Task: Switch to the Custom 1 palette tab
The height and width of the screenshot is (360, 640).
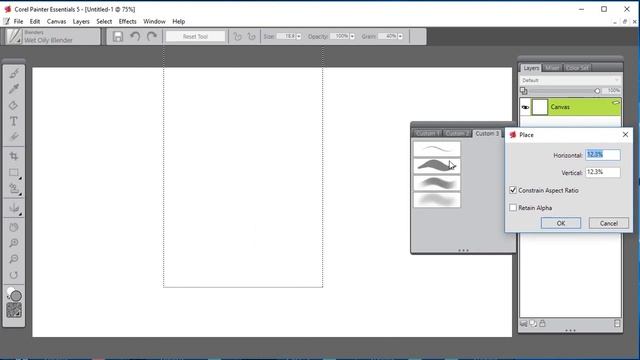Action: click(x=427, y=133)
